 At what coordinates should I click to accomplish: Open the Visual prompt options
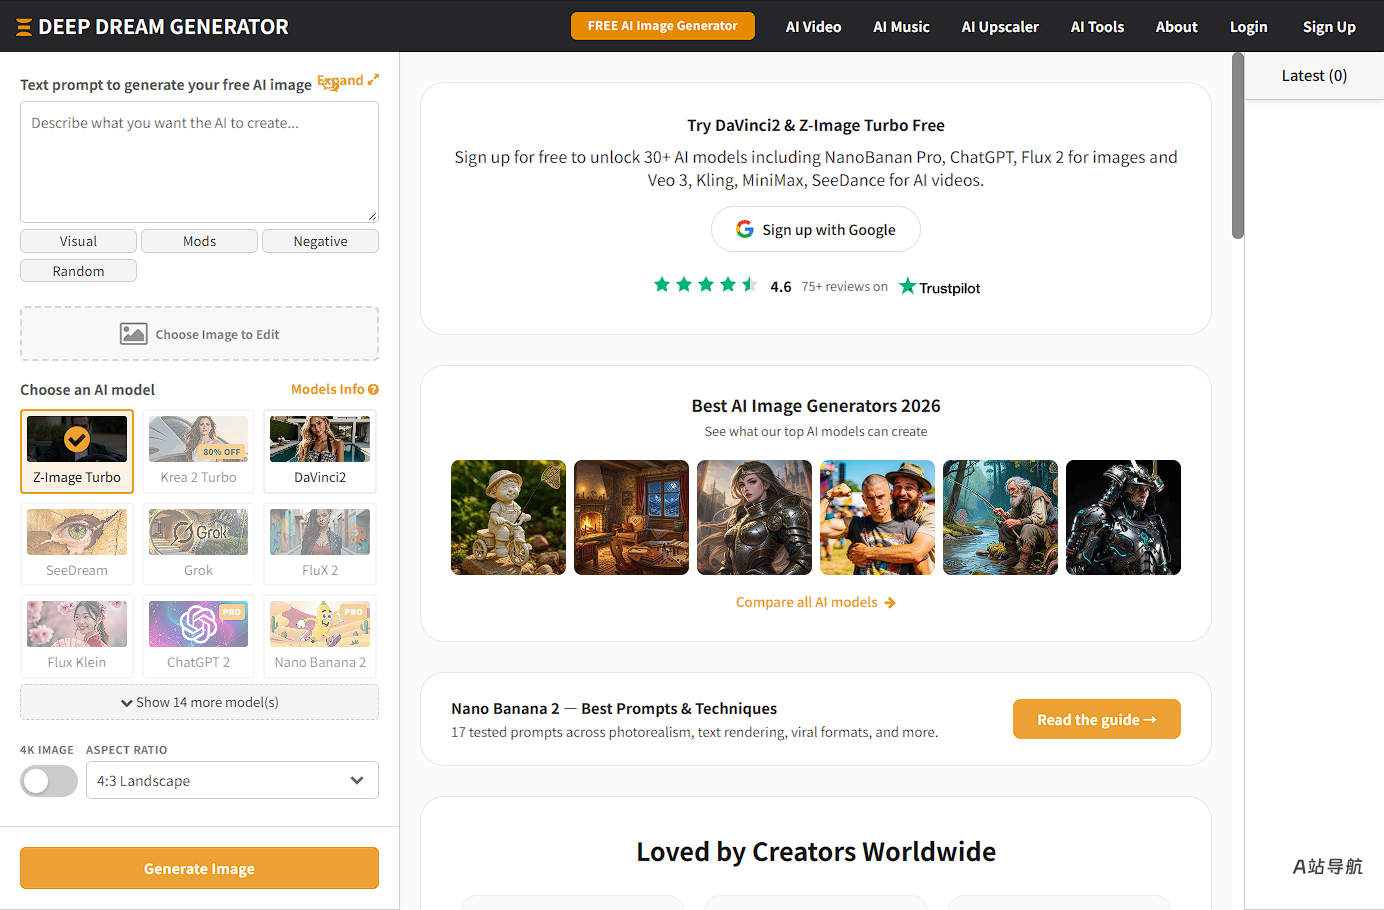78,241
